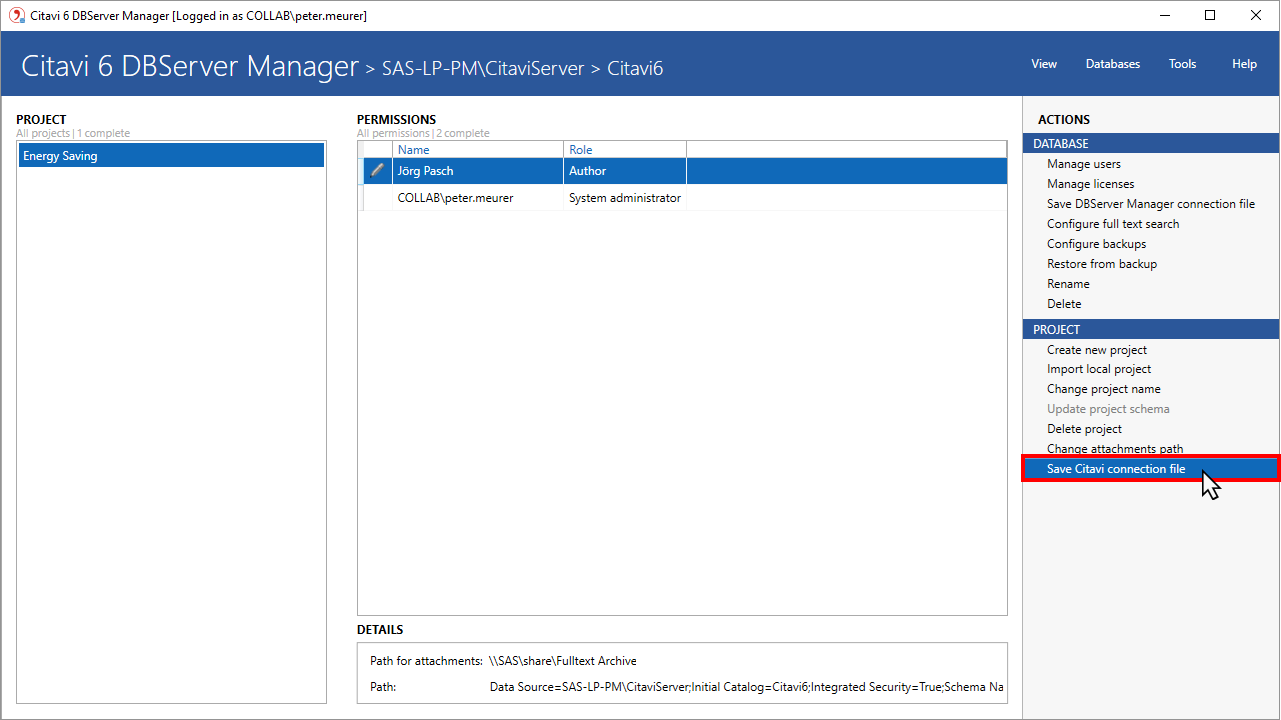Sort permissions by Role column header

[x=581, y=150]
